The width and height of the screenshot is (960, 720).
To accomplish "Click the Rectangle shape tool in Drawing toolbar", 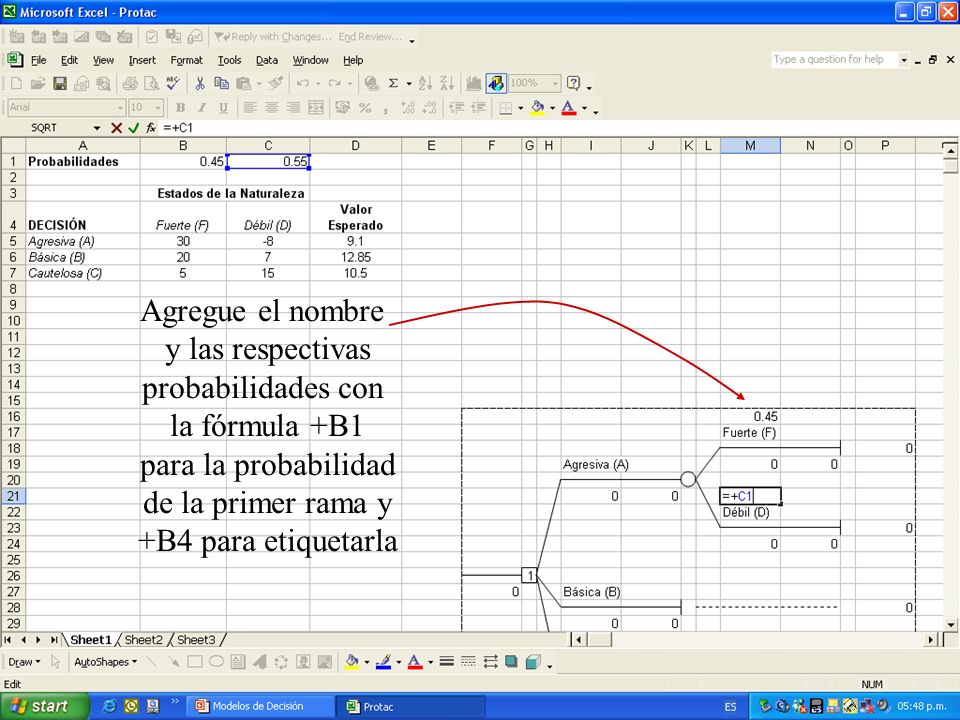I will click(x=195, y=662).
